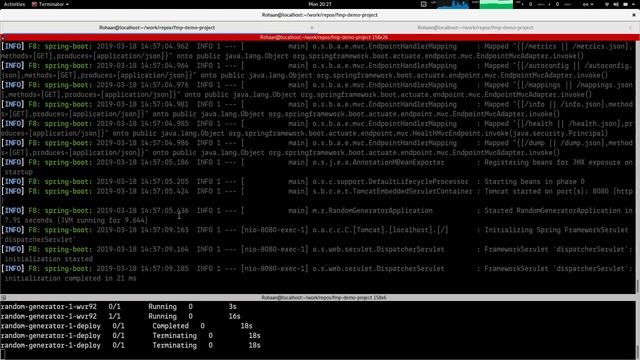The height and width of the screenshot is (360, 640).
Task: Click the 'Completed' status in the pod list
Action: (170, 326)
